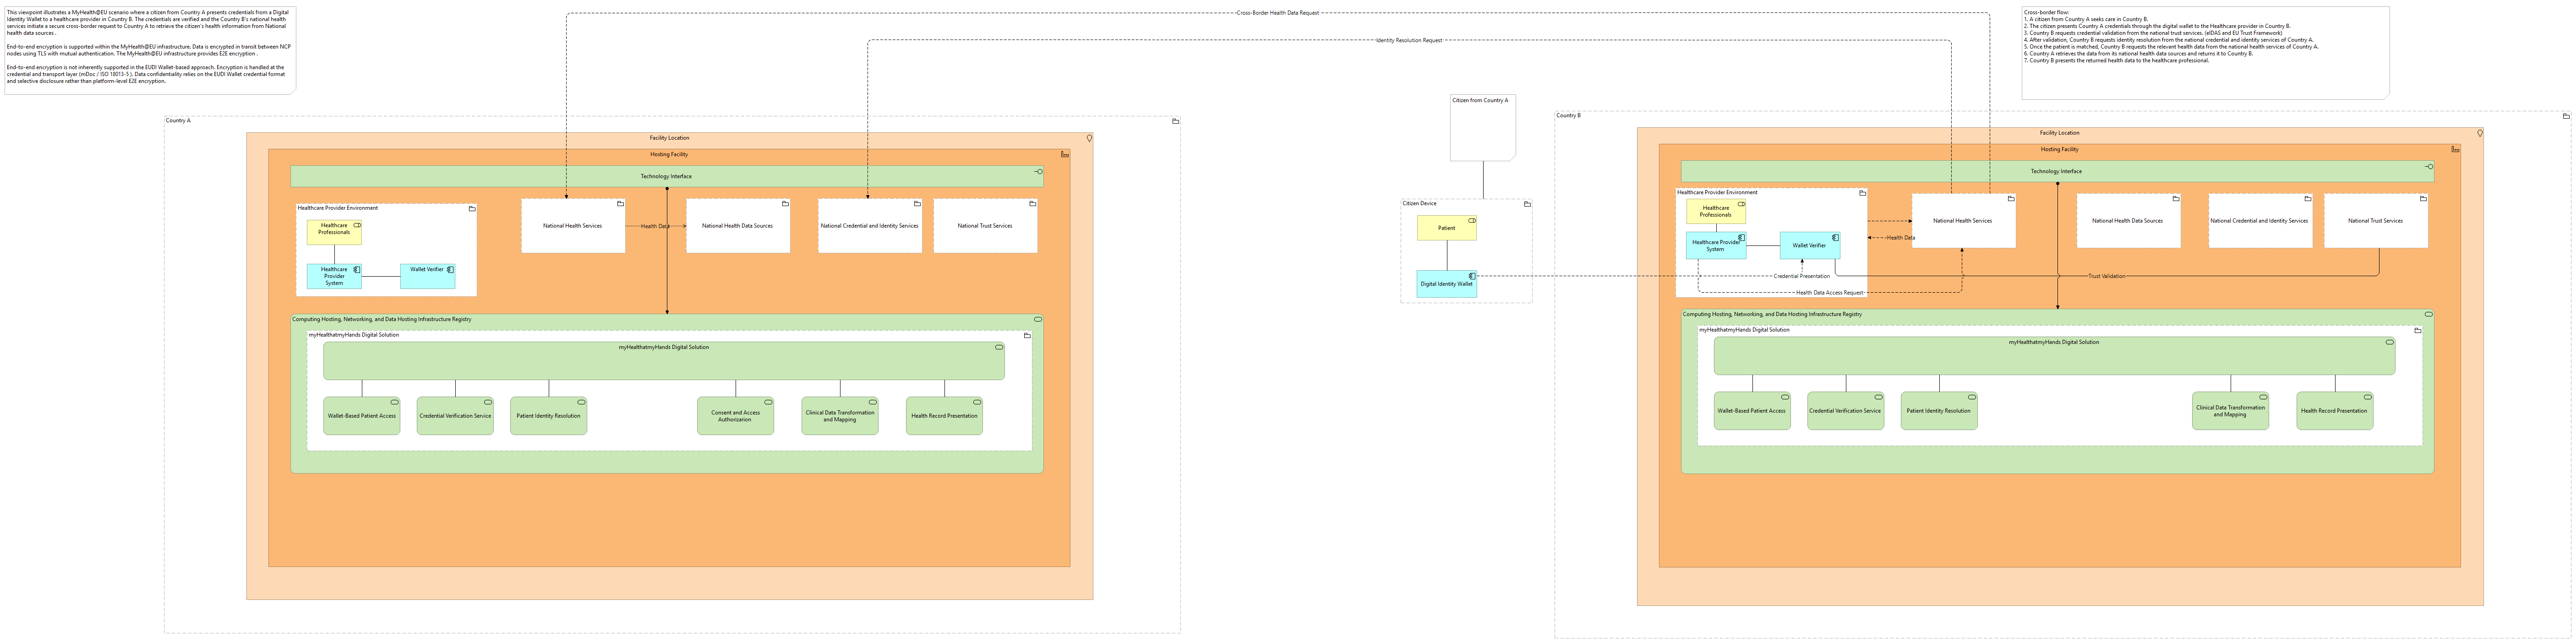The width and height of the screenshot is (2576, 643).
Task: Click the folder icon on Country B National Trust Services
Action: (x=2423, y=199)
